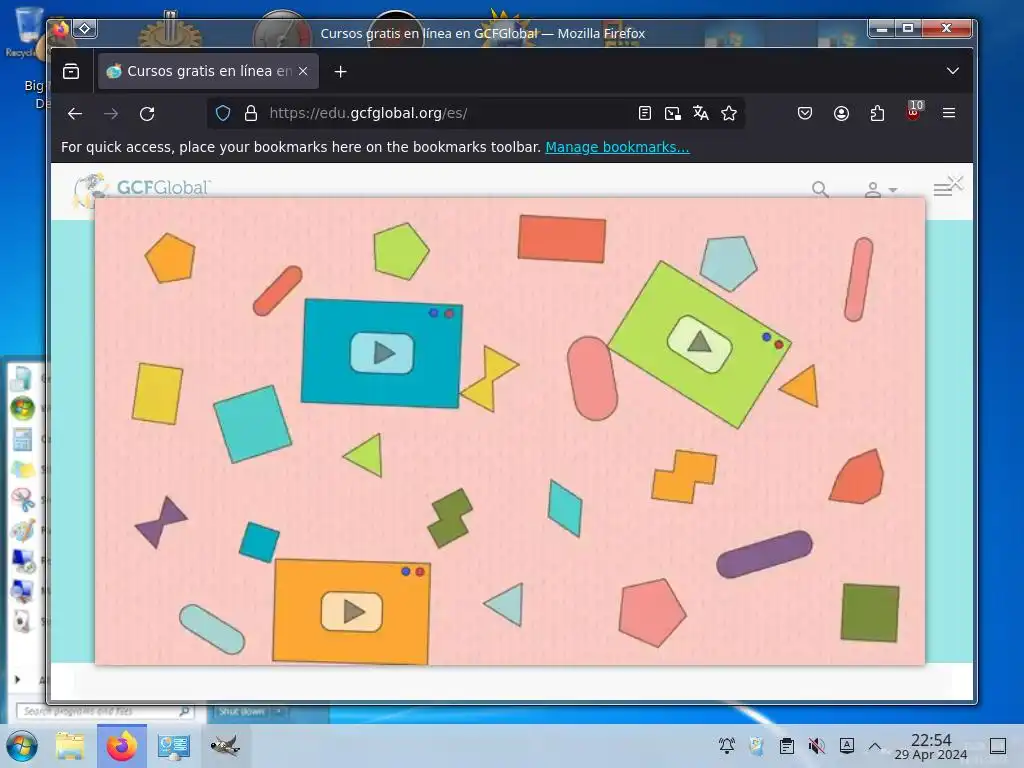Open the Calculator entry in the Start menu

[x=23, y=439]
